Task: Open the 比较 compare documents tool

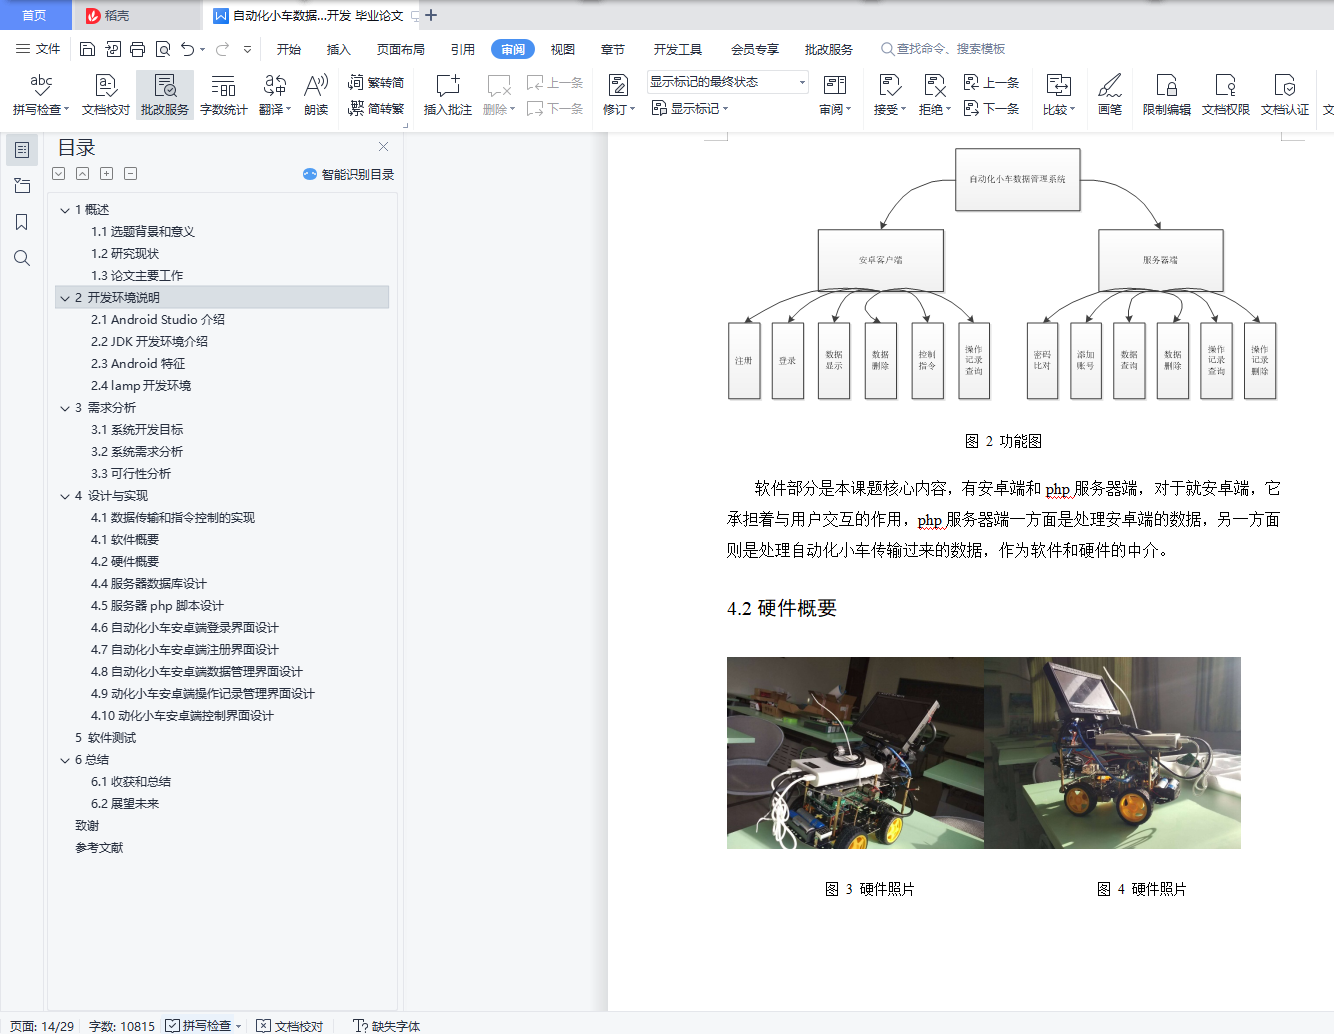Action: (1058, 95)
